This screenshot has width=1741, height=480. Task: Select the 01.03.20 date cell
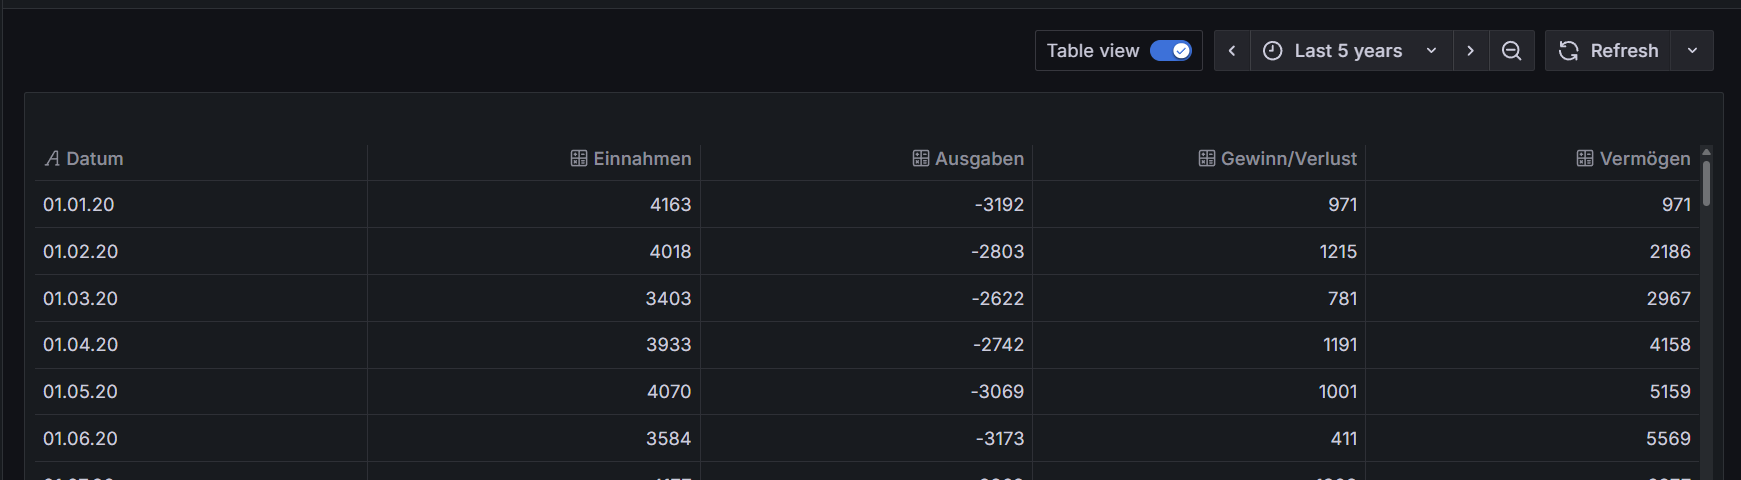coord(80,298)
